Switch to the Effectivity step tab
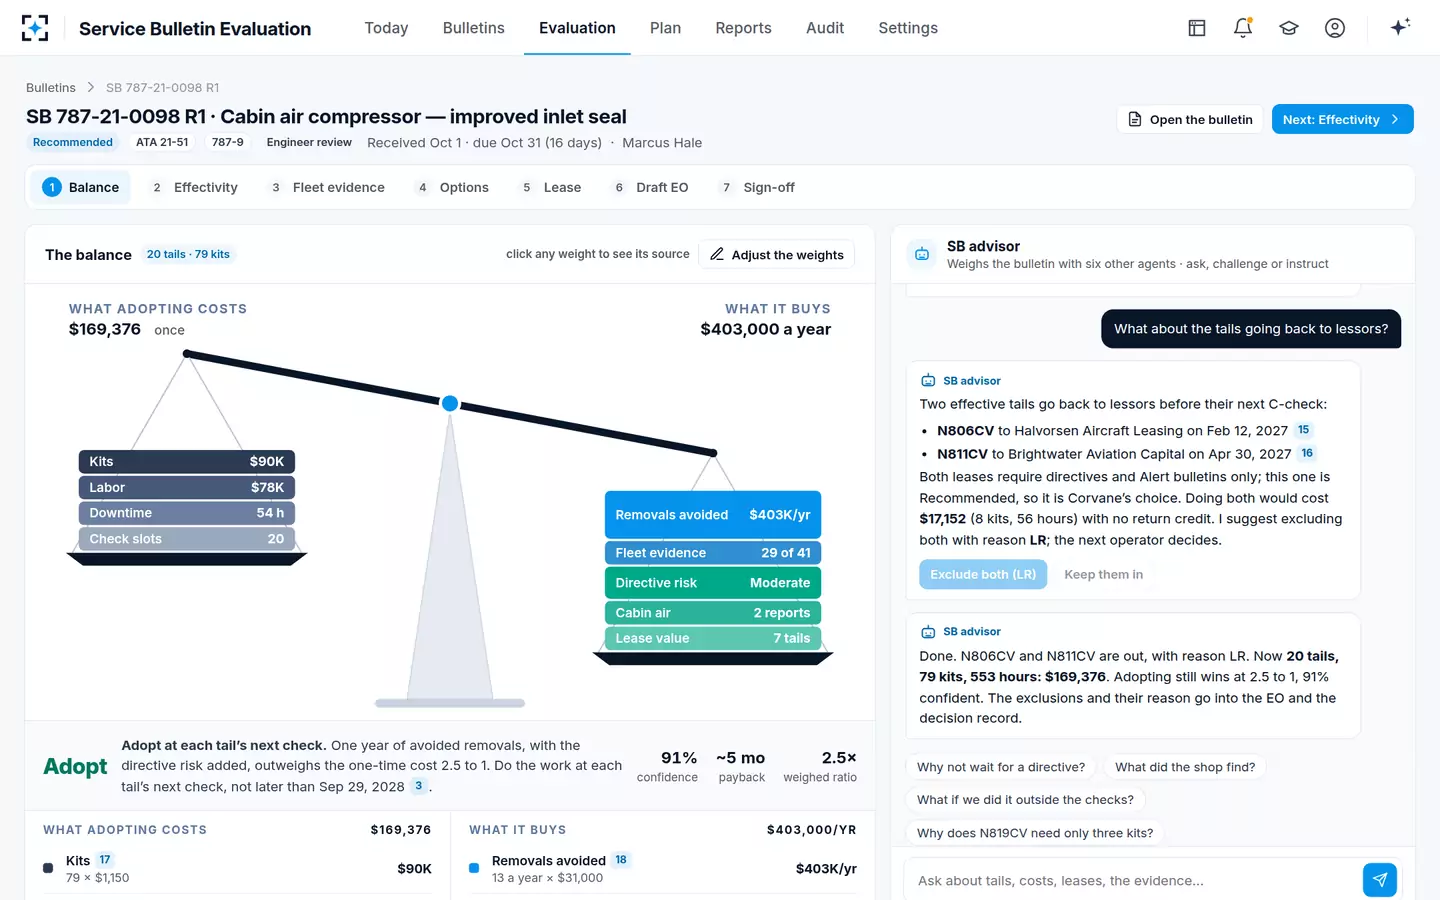Image resolution: width=1440 pixels, height=900 pixels. [194, 187]
